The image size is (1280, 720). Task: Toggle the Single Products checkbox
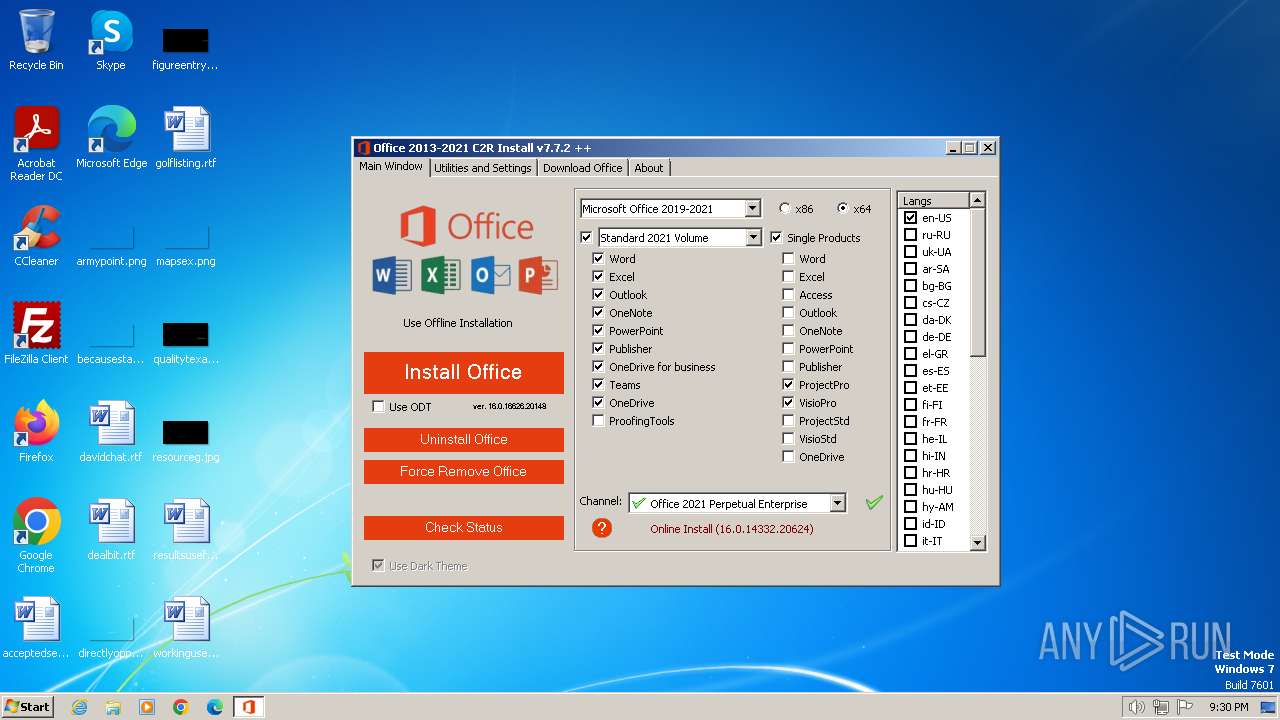tap(776, 238)
